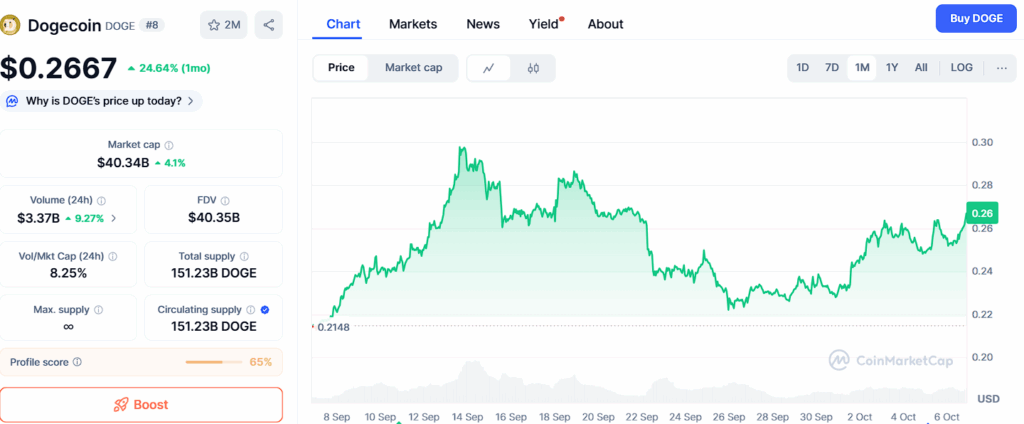Click info icon beside Volume (24h)
The width and height of the screenshot is (1024, 424).
pyautogui.click(x=102, y=200)
